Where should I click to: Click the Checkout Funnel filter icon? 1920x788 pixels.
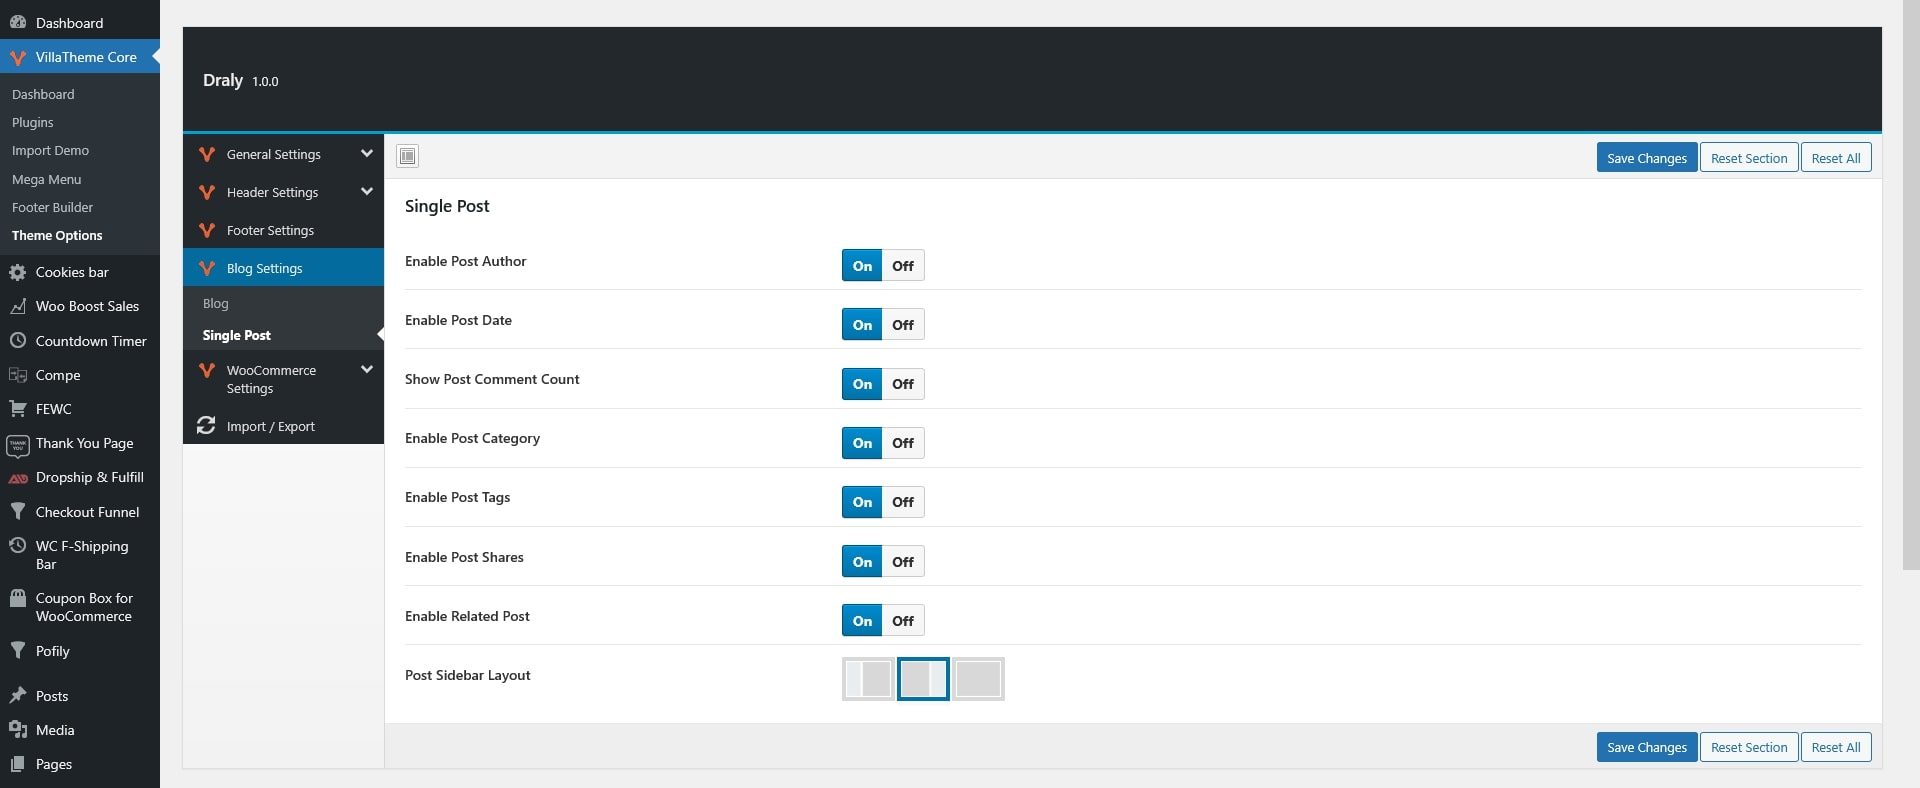18,512
